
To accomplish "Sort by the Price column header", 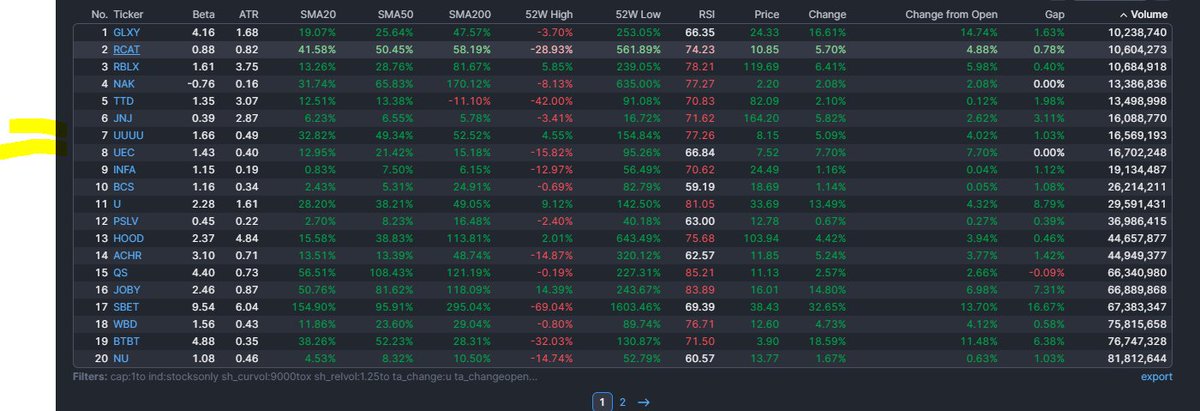I will pyautogui.click(x=765, y=15).
